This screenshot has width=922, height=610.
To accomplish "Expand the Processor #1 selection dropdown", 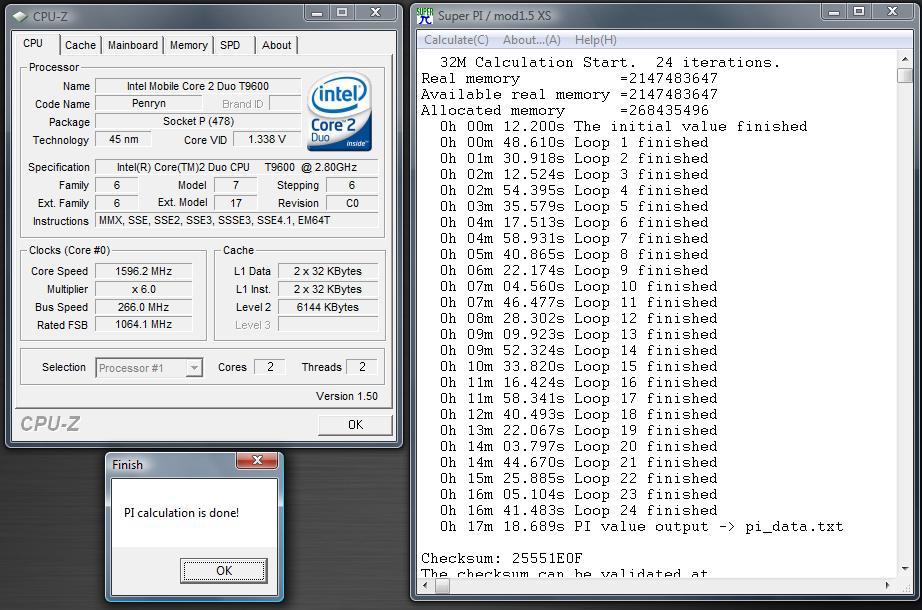I will tap(194, 368).
